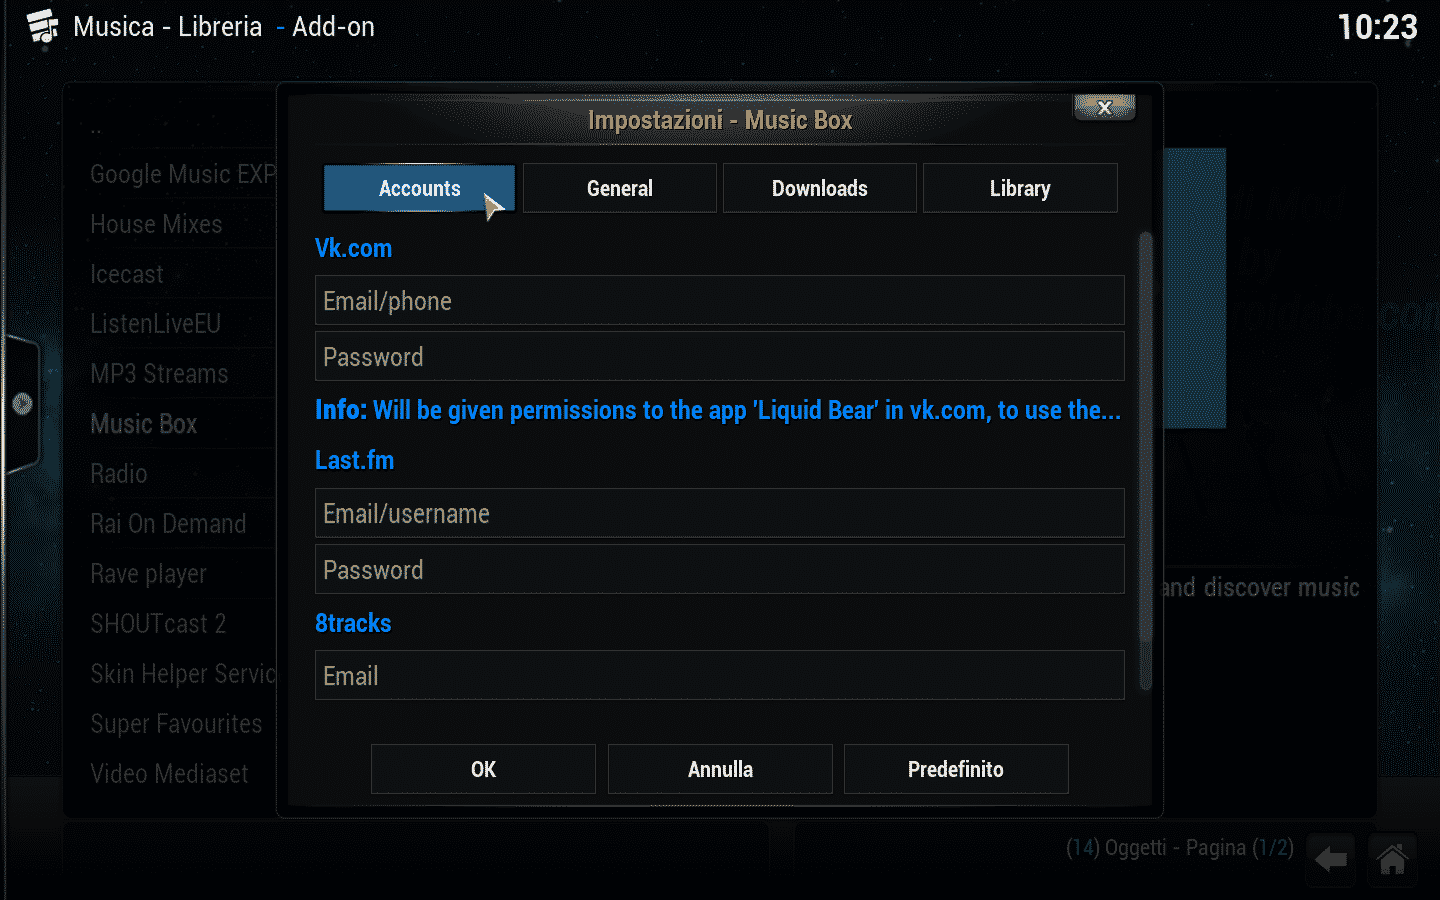Click the back arrow icon
Image resolution: width=1440 pixels, height=900 pixels.
coord(1331,859)
